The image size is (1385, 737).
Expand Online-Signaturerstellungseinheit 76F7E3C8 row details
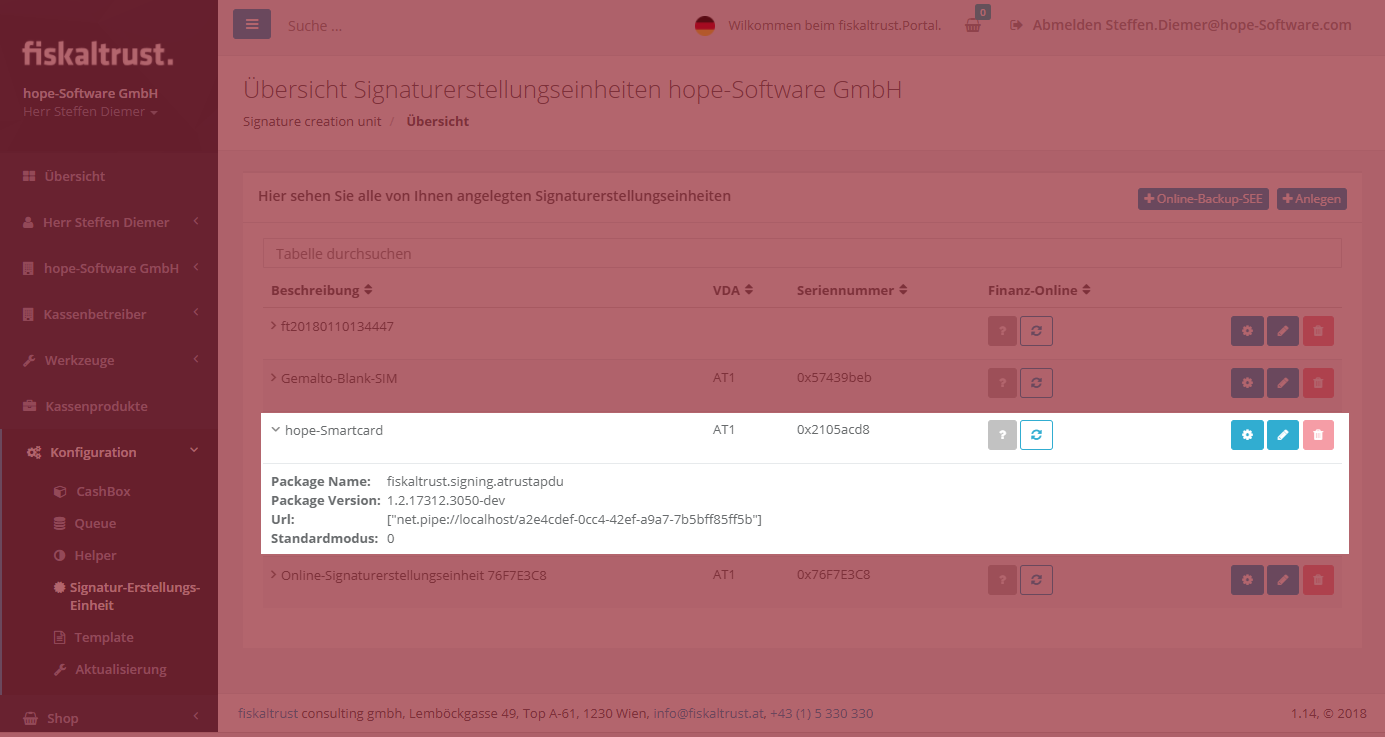(x=274, y=575)
